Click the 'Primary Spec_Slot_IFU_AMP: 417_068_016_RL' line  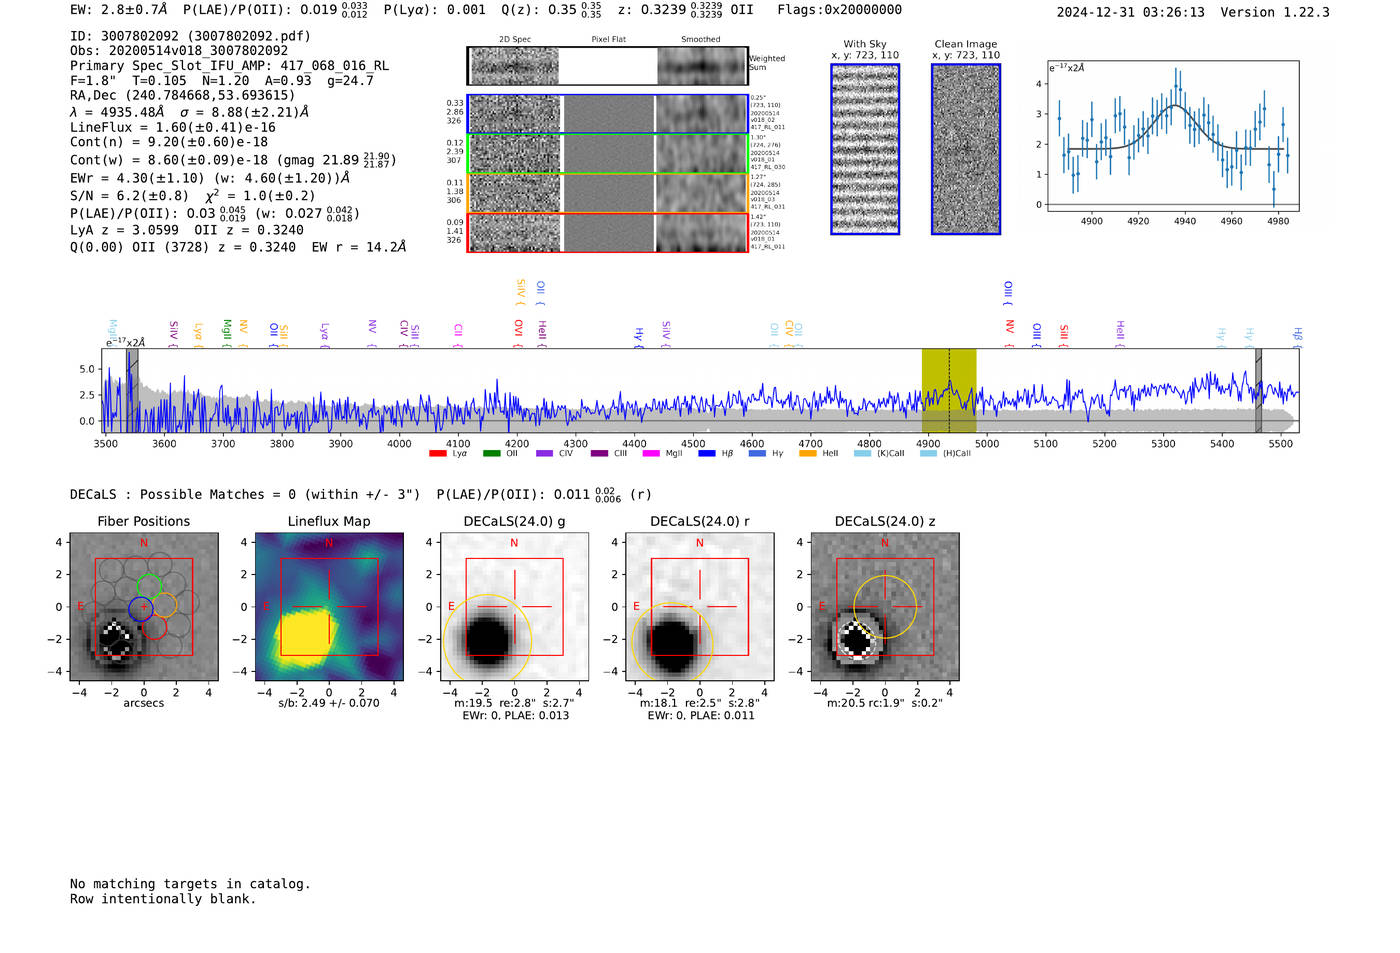(230, 66)
